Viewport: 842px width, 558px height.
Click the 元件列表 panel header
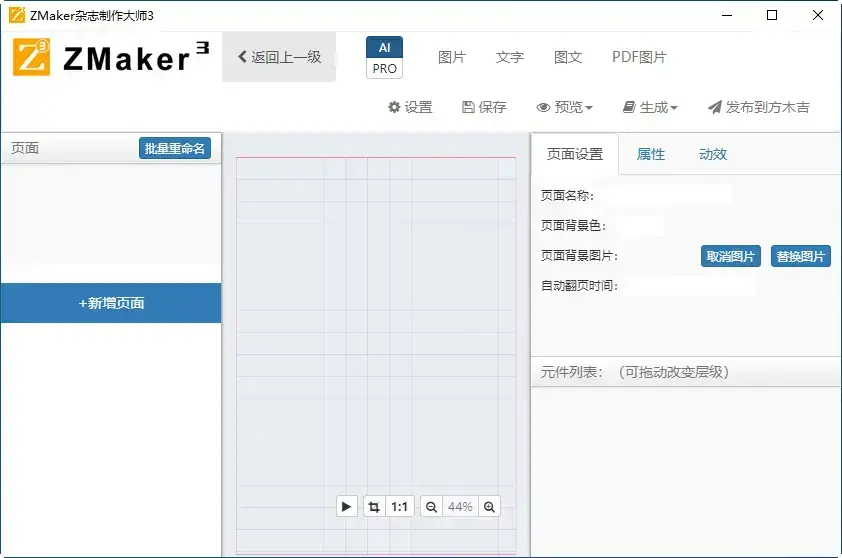click(686, 372)
